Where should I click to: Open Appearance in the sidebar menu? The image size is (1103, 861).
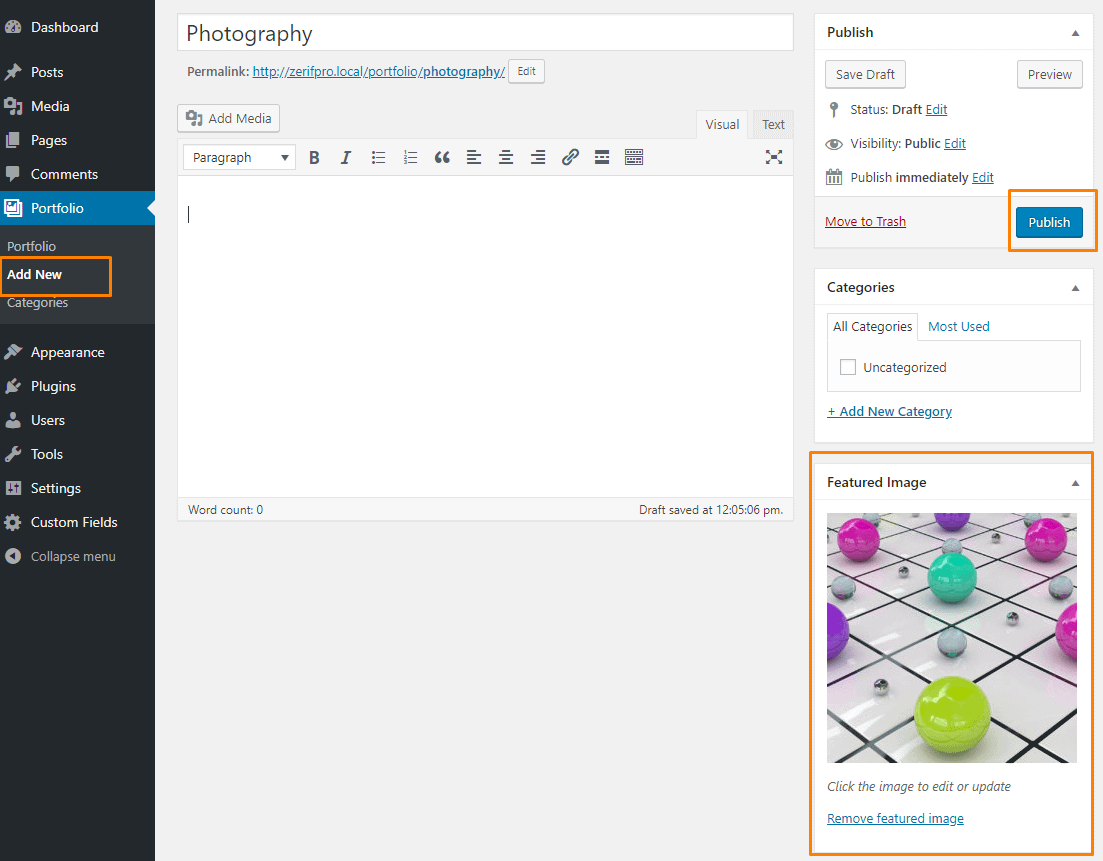tap(67, 352)
